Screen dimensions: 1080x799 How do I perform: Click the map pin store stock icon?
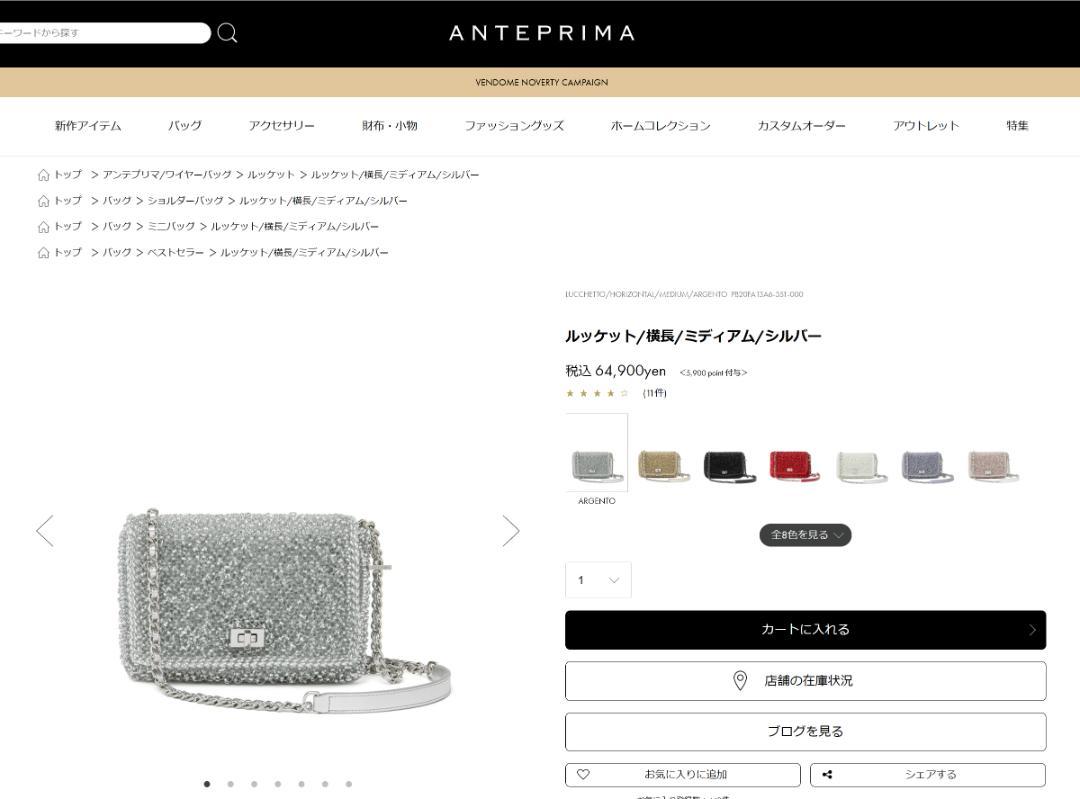coord(740,681)
